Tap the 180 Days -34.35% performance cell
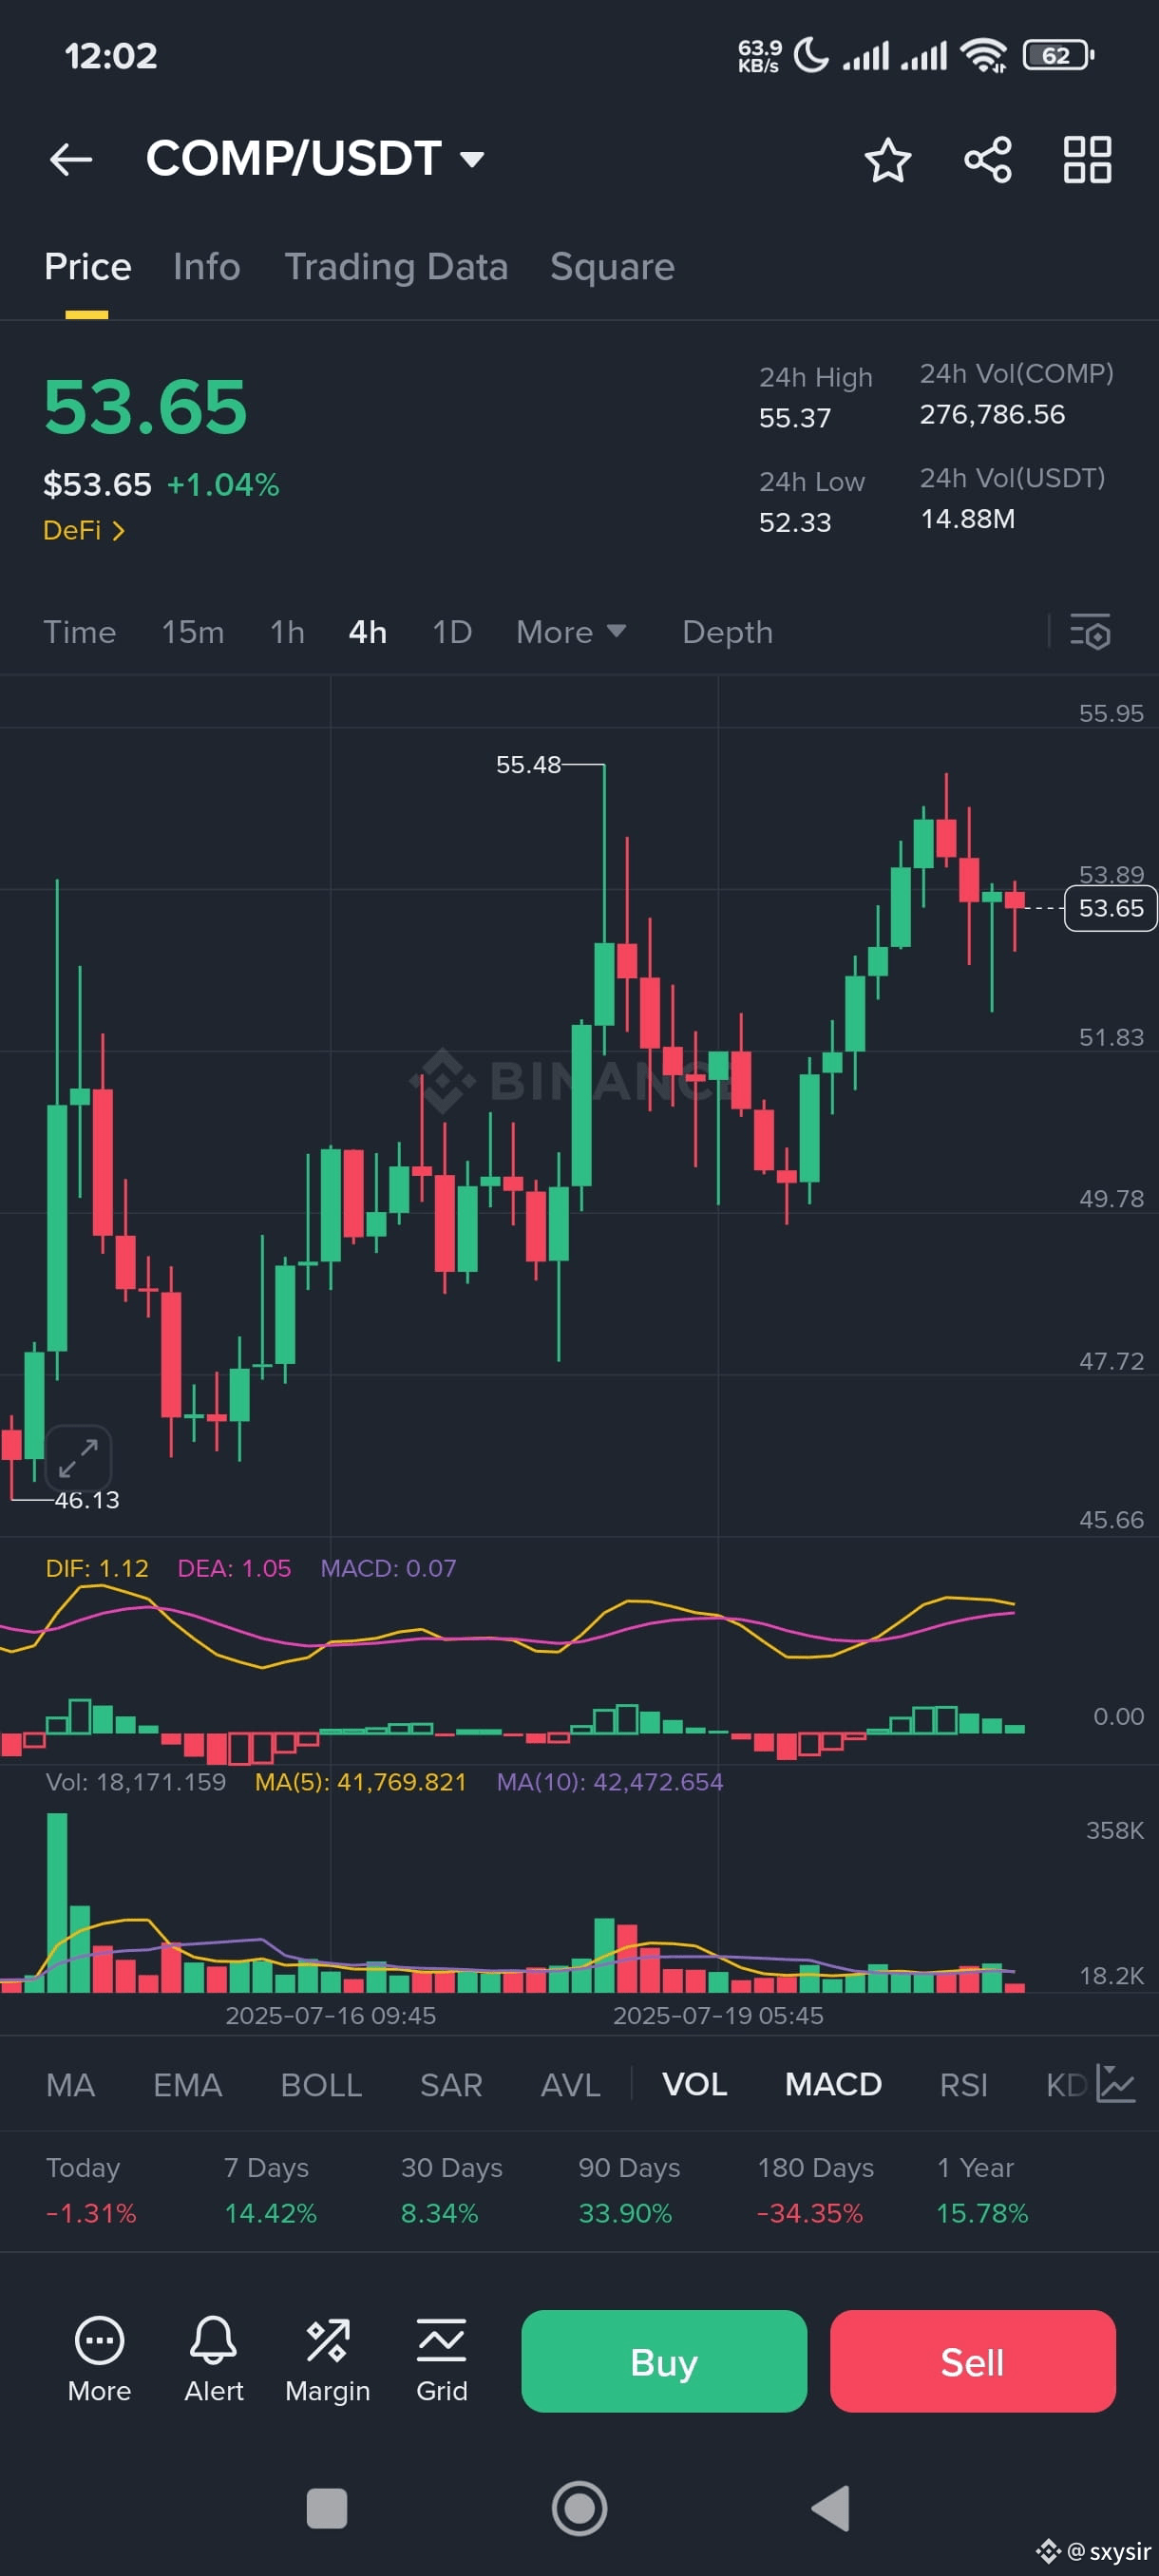Screen dimensions: 1159x2576 [x=814, y=2190]
